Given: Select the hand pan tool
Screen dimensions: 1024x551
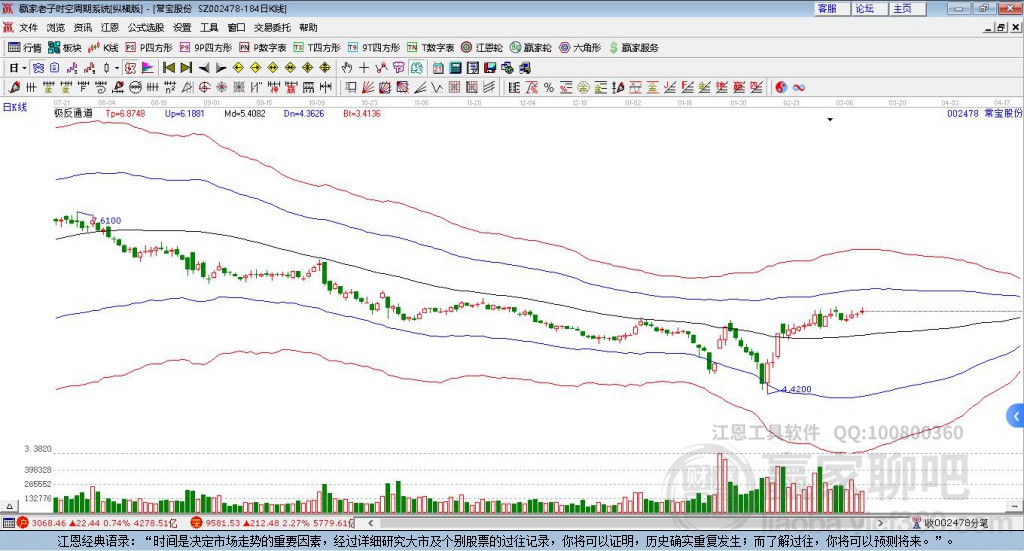Looking at the screenshot, I should click(347, 68).
